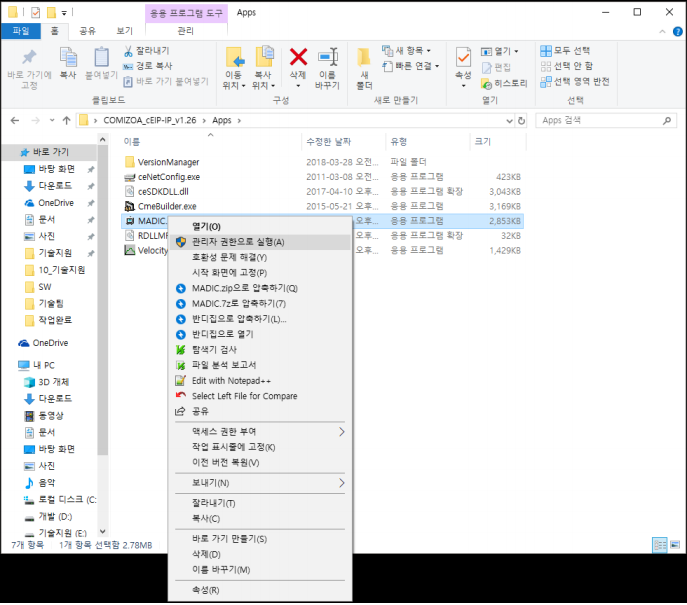Click the Properties checkmark icon in ribbon
687x605 pixels.
coord(463,62)
